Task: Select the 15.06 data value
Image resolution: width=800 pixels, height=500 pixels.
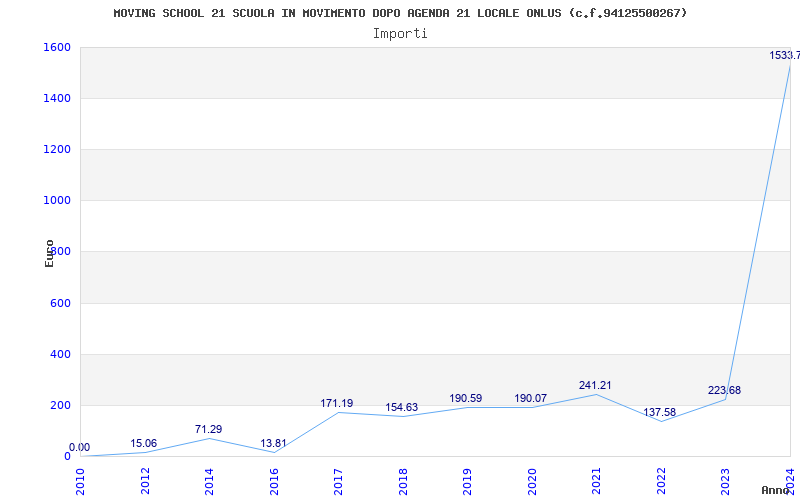Action: [144, 444]
